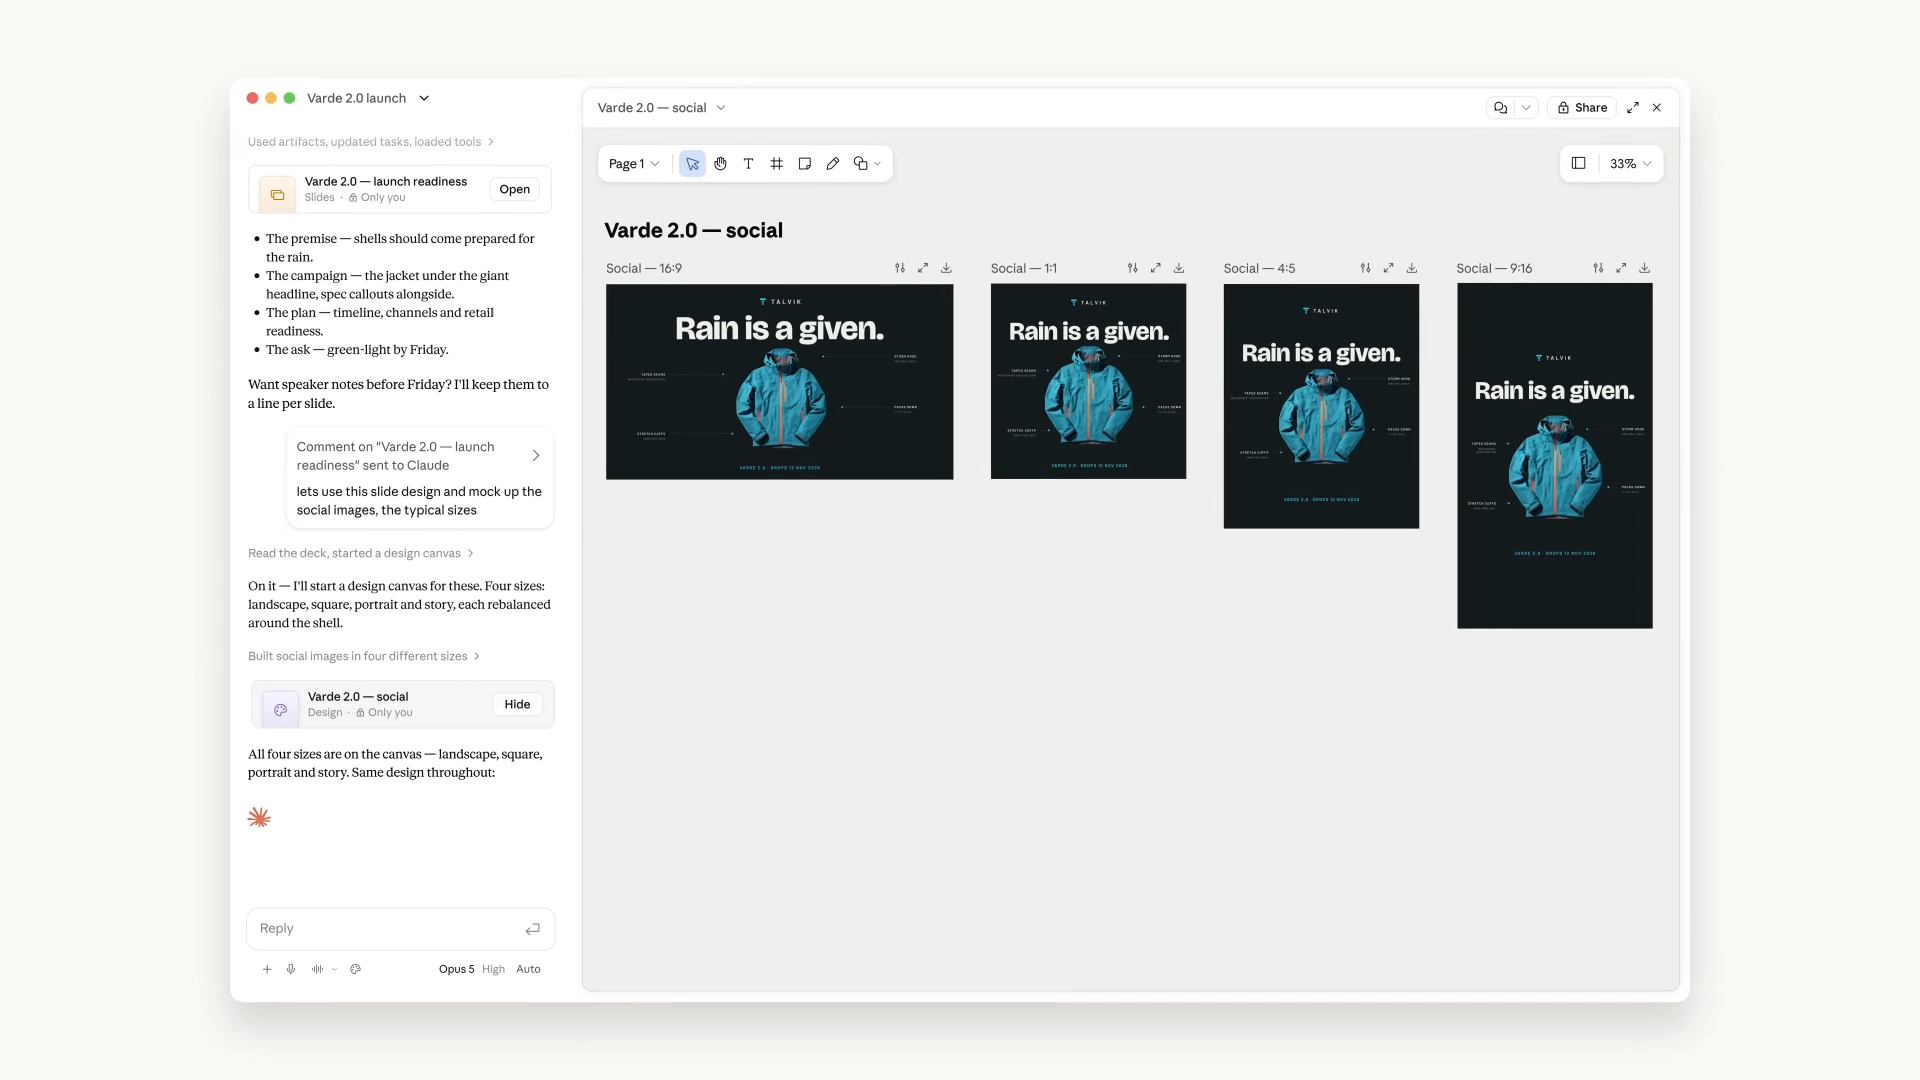Screen dimensions: 1920x1080
Task: Click the 'Social — 9:16' frame label
Action: coord(1494,268)
